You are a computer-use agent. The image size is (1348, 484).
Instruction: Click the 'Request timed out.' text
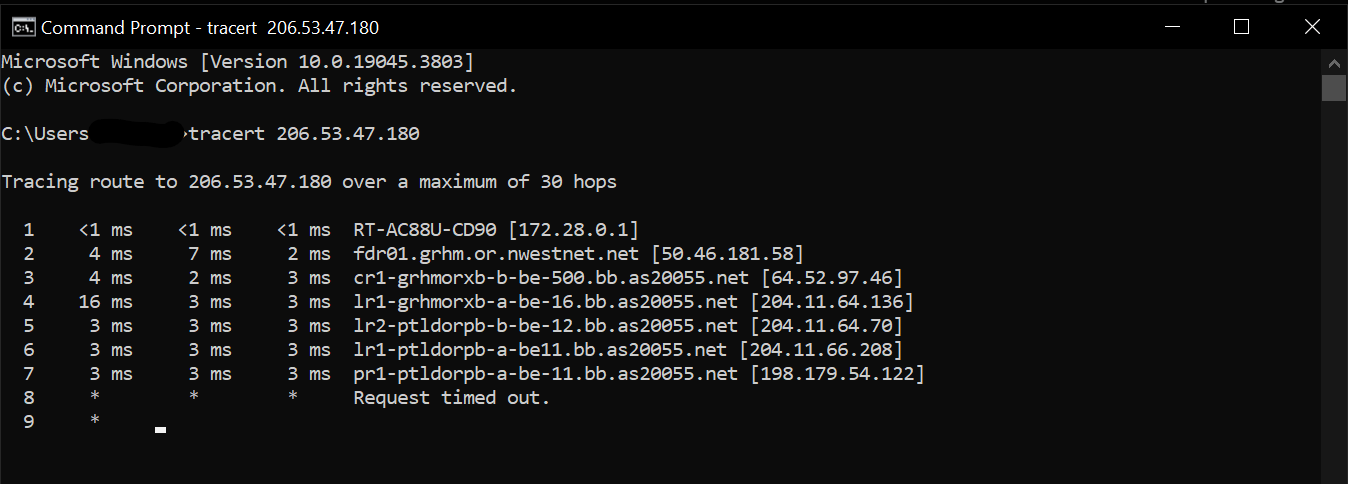point(452,398)
